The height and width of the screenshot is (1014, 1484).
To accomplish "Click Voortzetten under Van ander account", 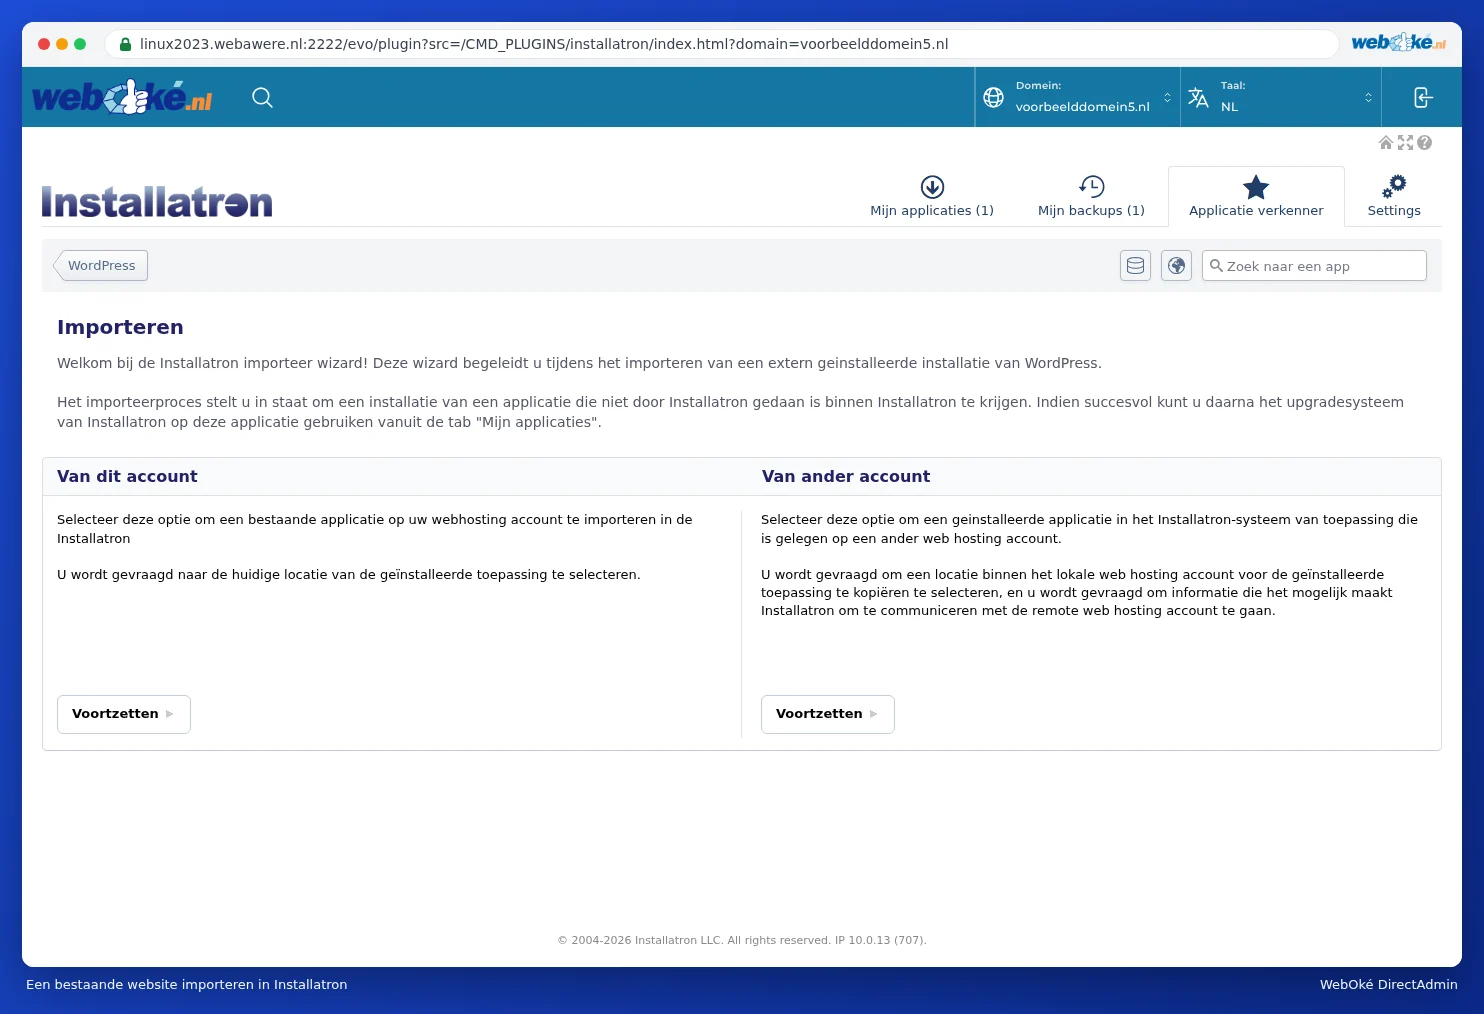I will [828, 714].
